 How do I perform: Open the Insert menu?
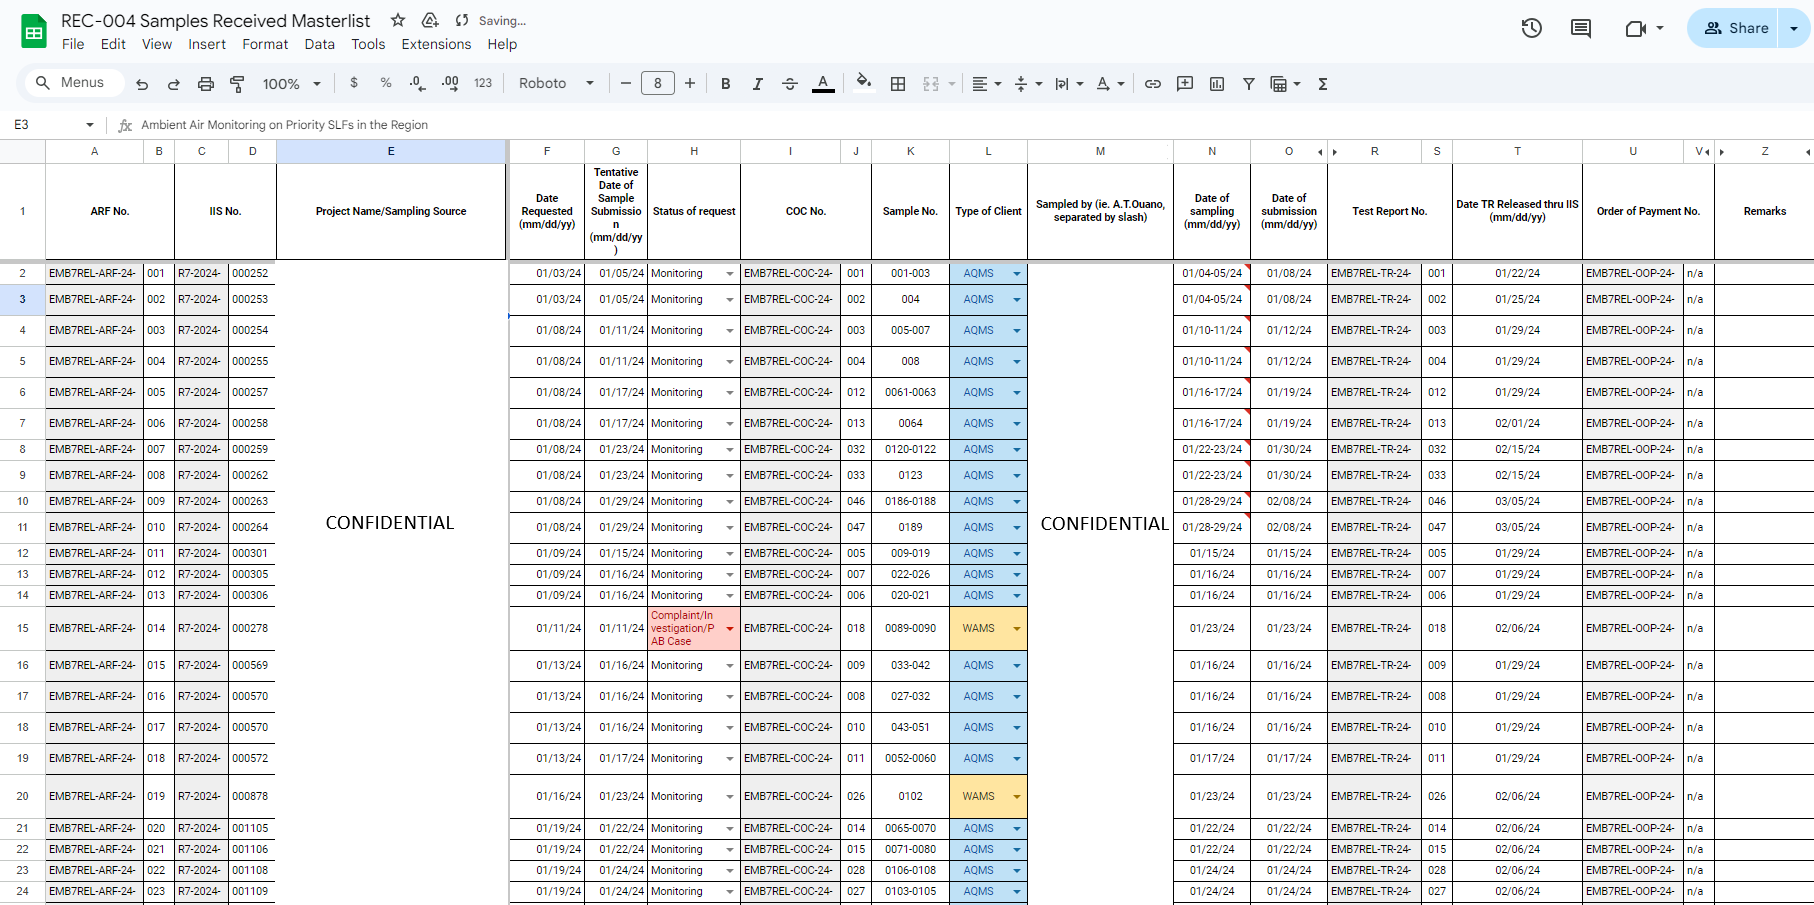tap(207, 44)
